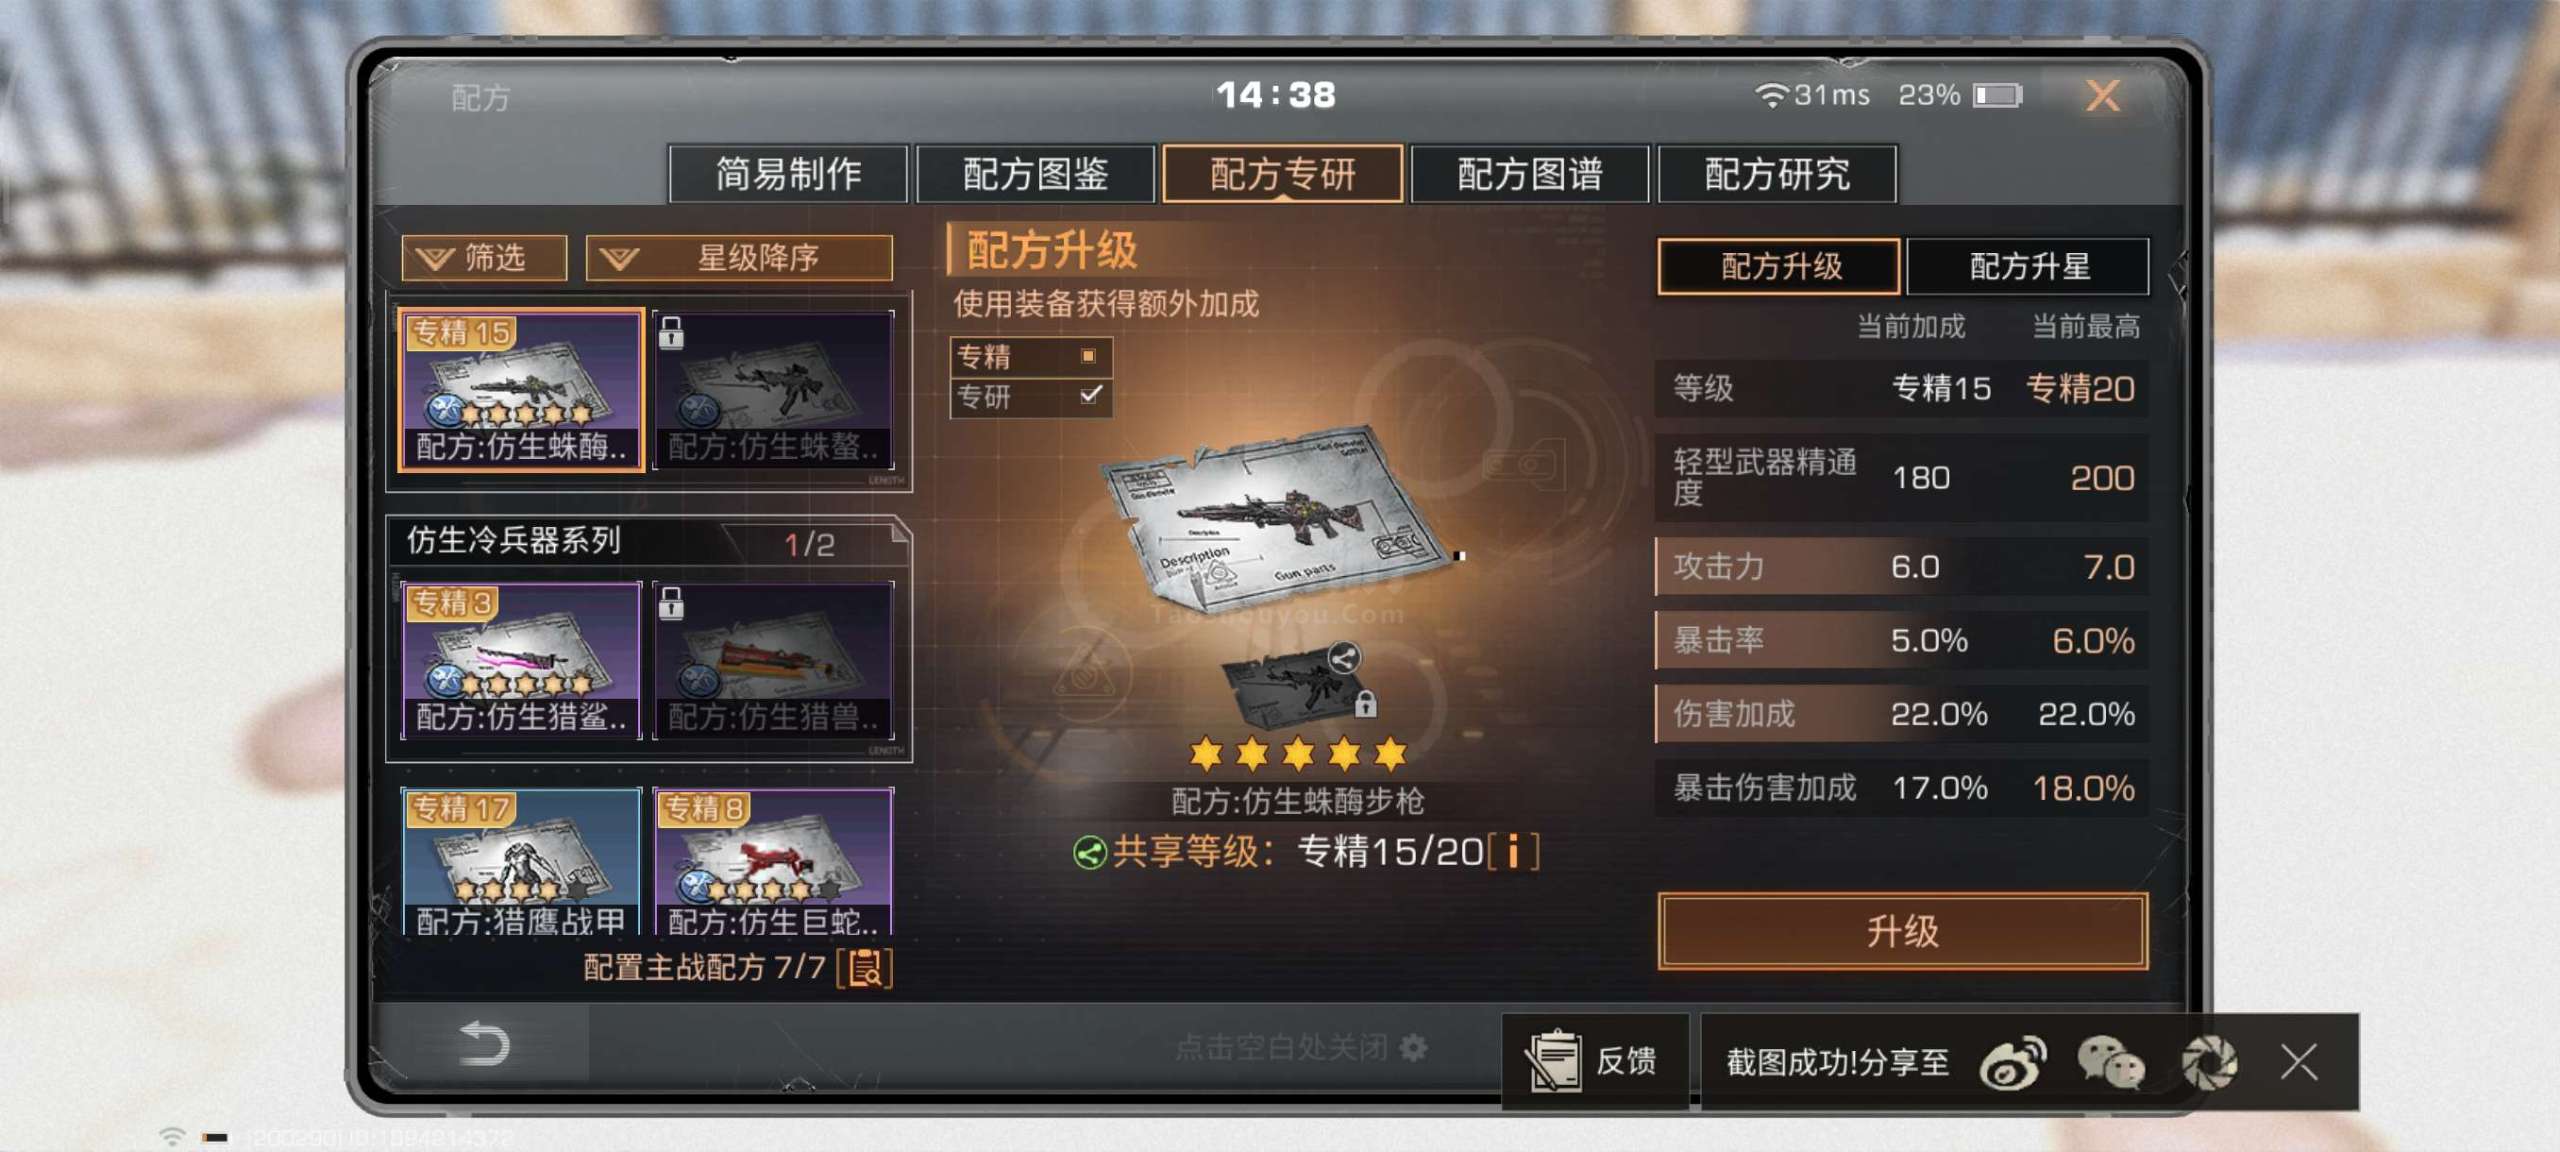The height and width of the screenshot is (1152, 2560).
Task: Tap the back arrow icon
Action: coord(484,1044)
